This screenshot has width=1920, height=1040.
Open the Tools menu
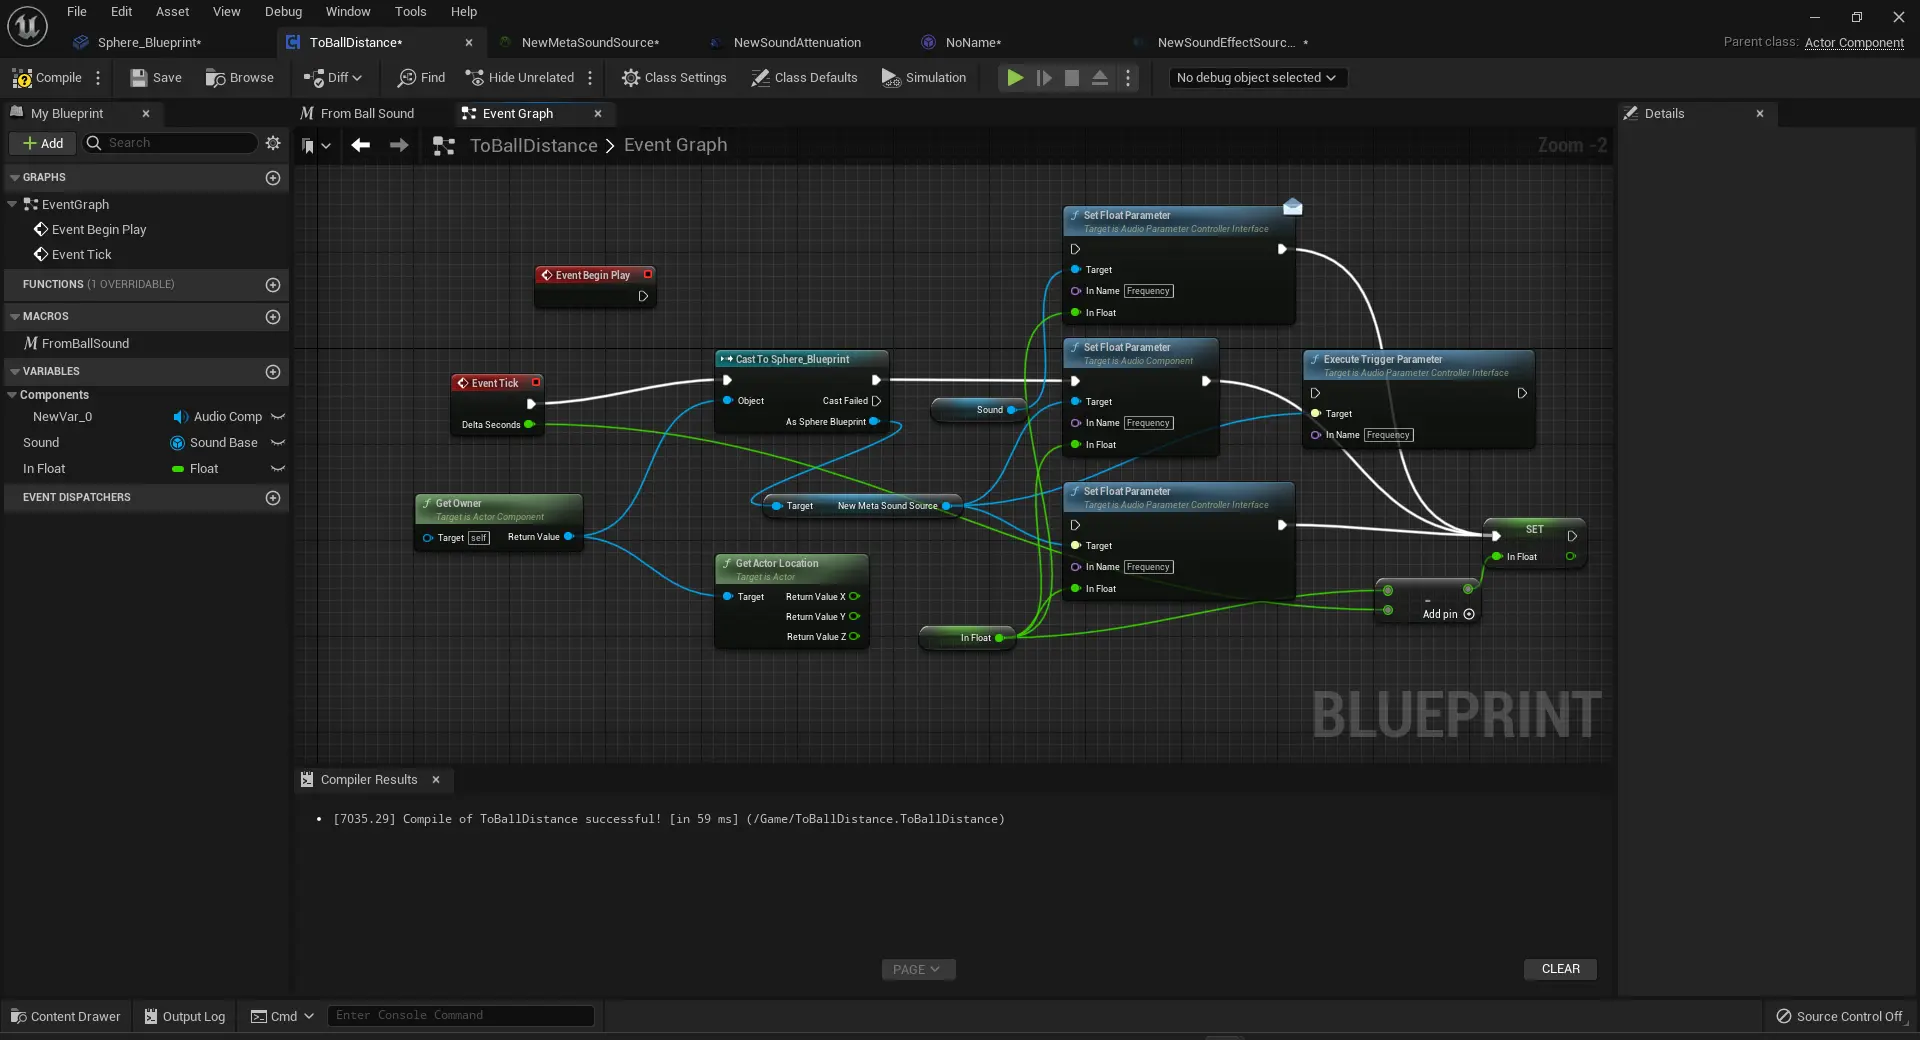click(x=410, y=12)
